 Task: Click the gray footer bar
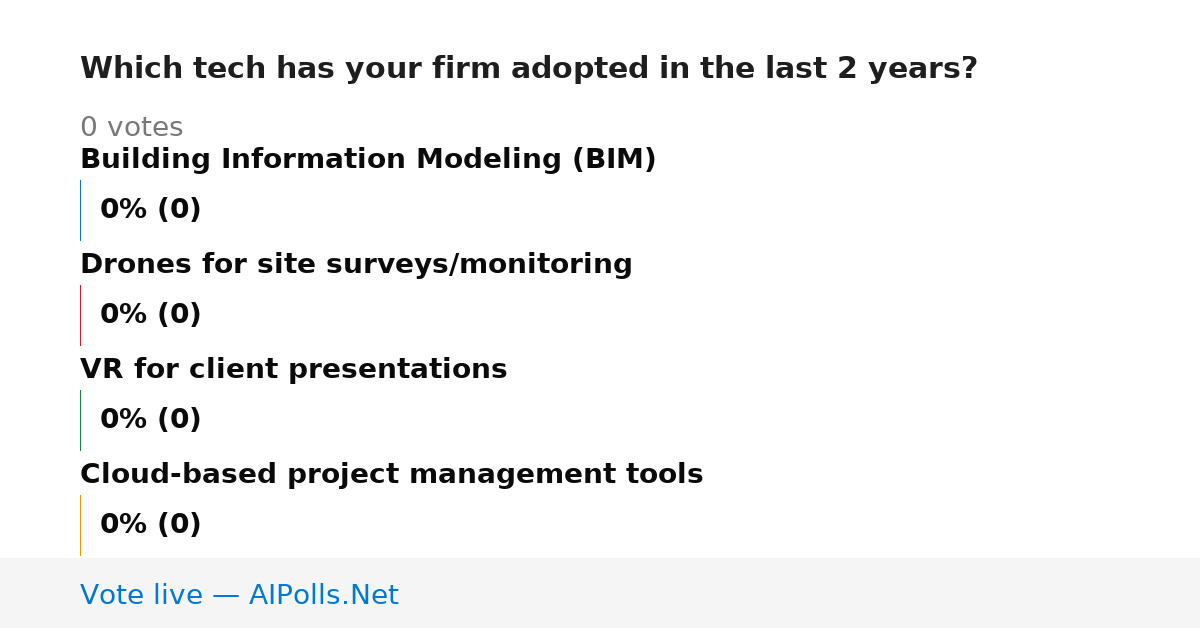click(x=600, y=593)
